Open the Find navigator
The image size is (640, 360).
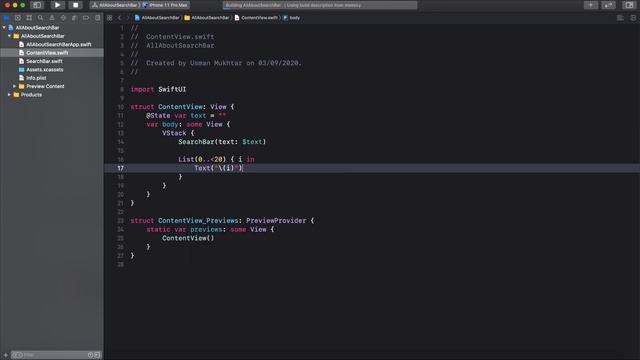click(x=40, y=18)
